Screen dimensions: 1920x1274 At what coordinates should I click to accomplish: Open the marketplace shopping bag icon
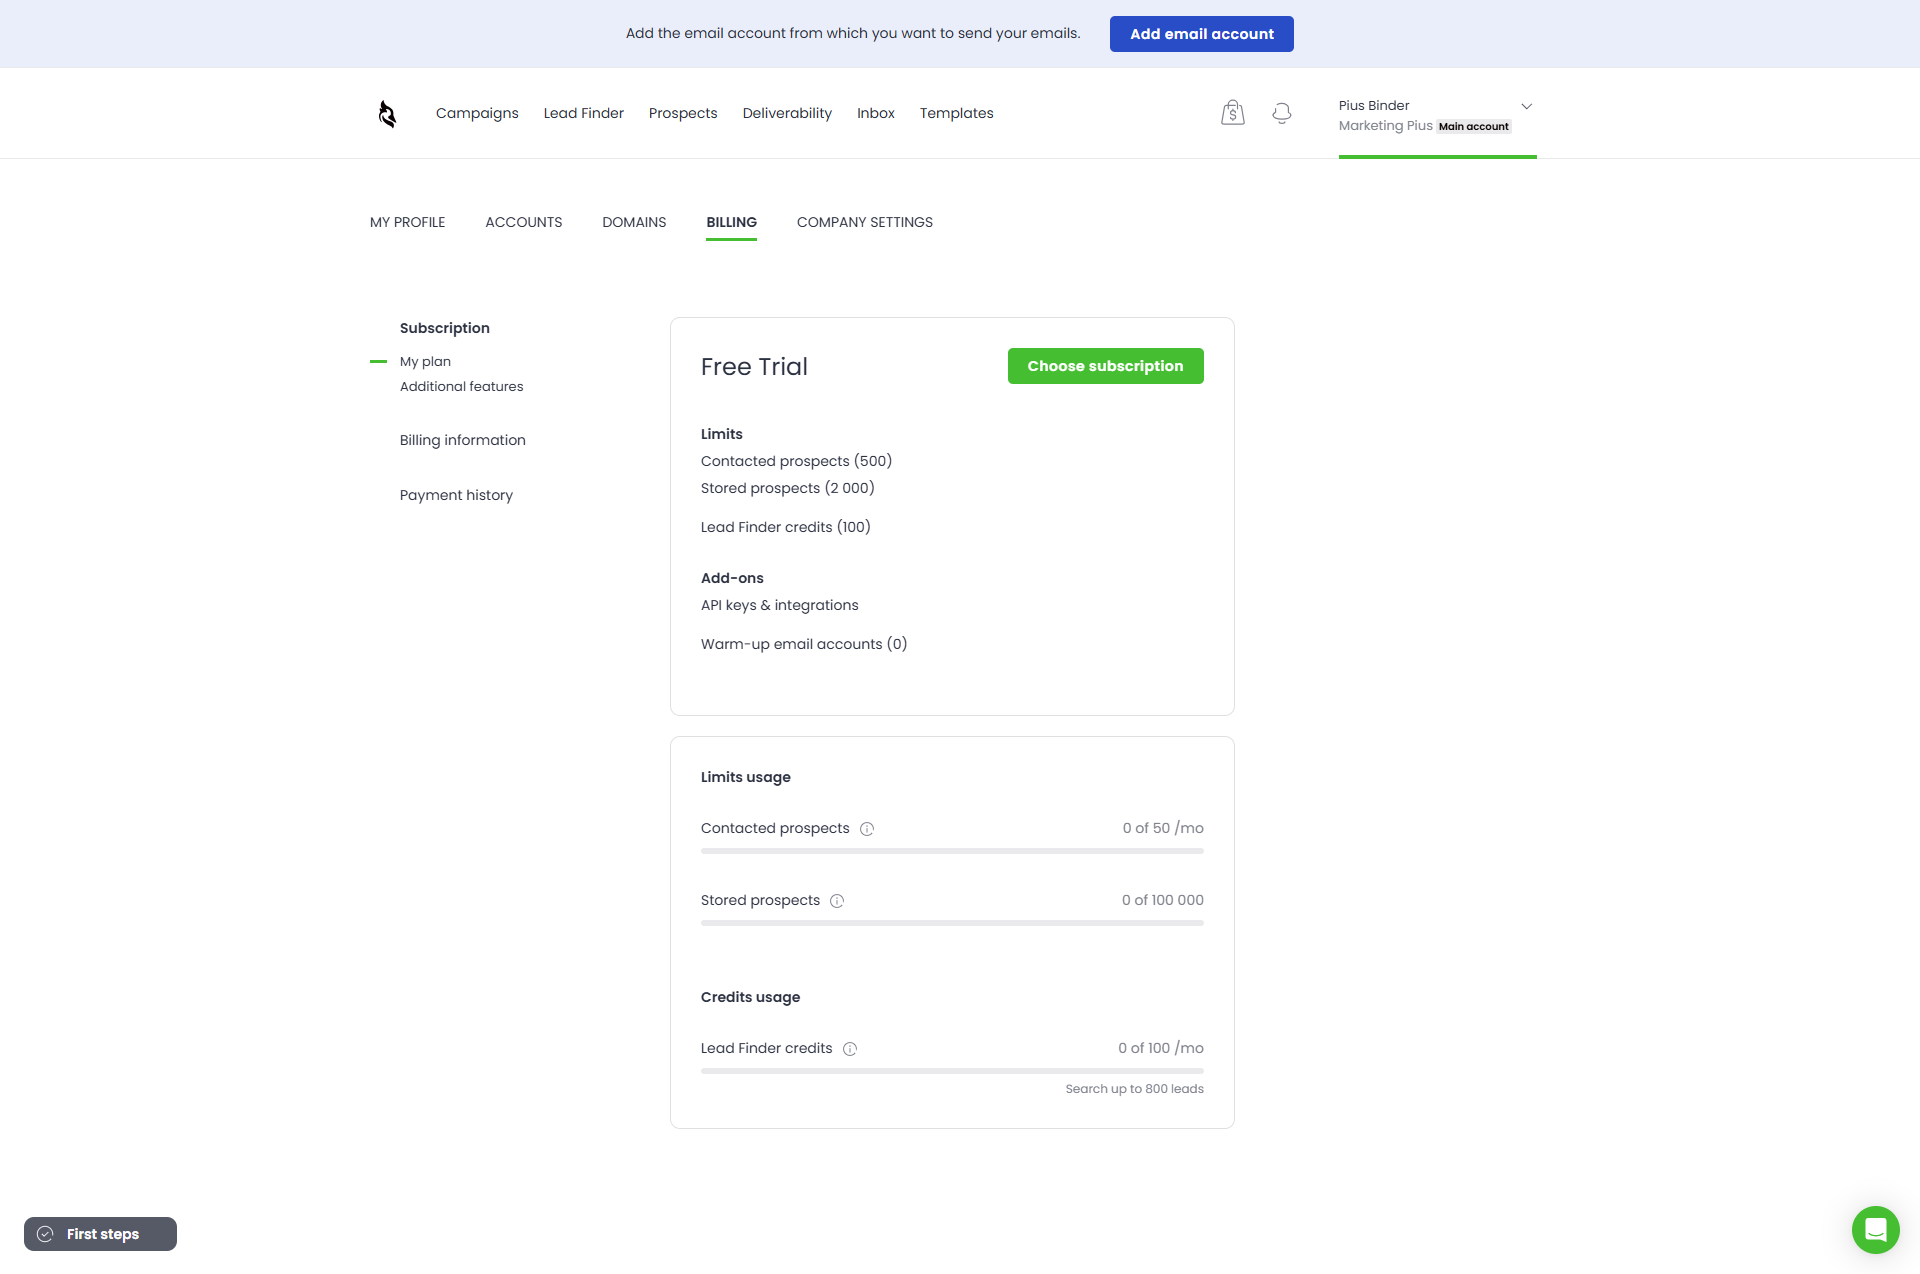pyautogui.click(x=1232, y=113)
